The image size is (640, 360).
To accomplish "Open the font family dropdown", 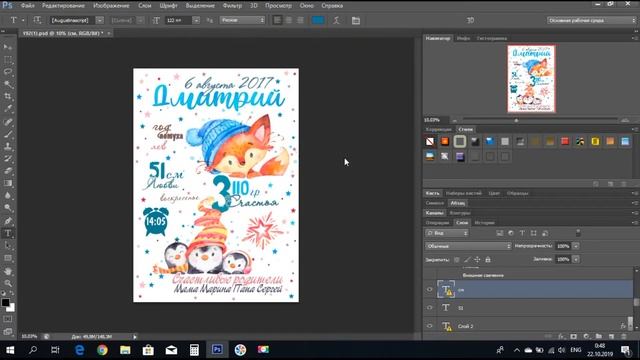I will (100, 20).
